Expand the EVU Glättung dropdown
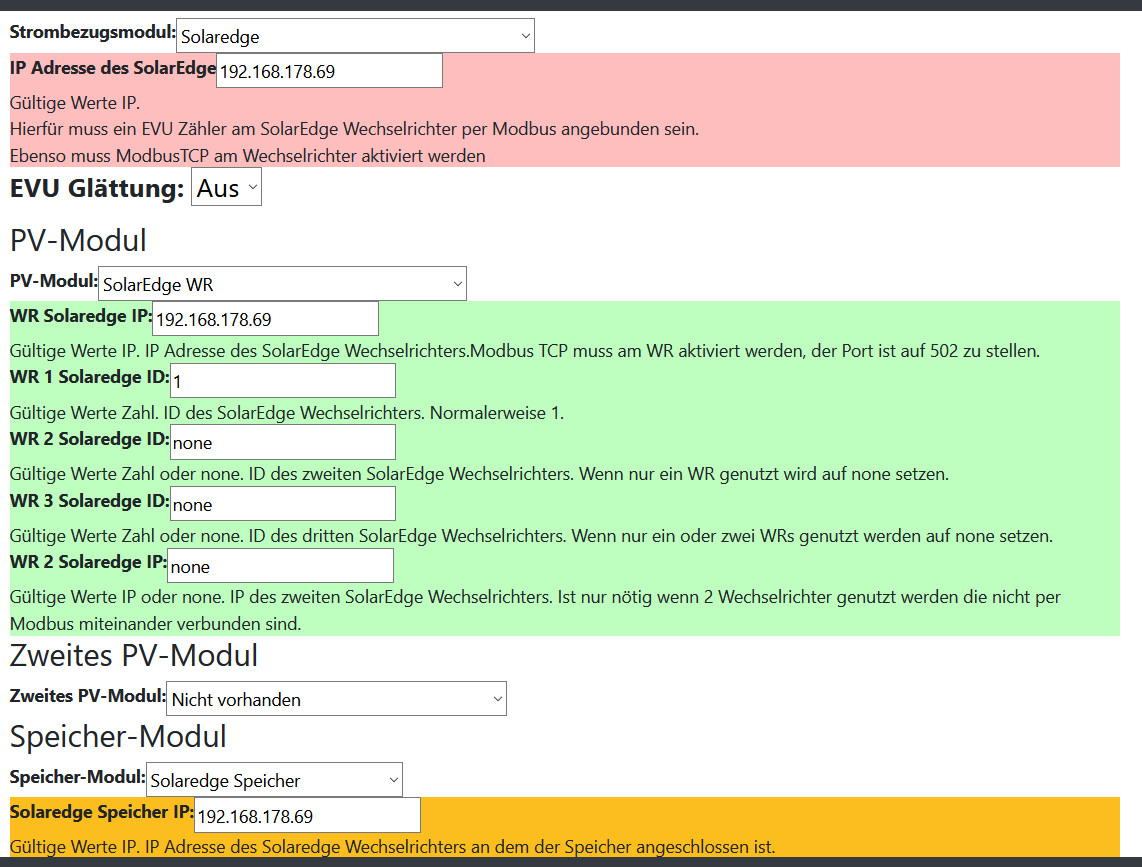This screenshot has width=1142, height=867. [226, 188]
